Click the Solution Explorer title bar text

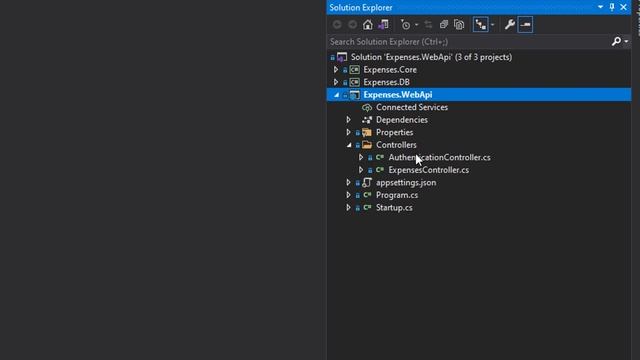(x=361, y=8)
